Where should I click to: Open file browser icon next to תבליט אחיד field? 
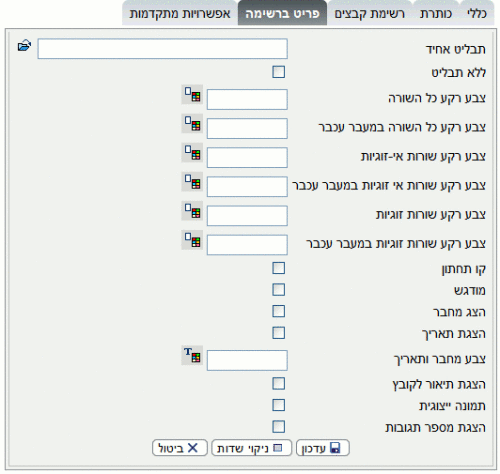(24, 46)
